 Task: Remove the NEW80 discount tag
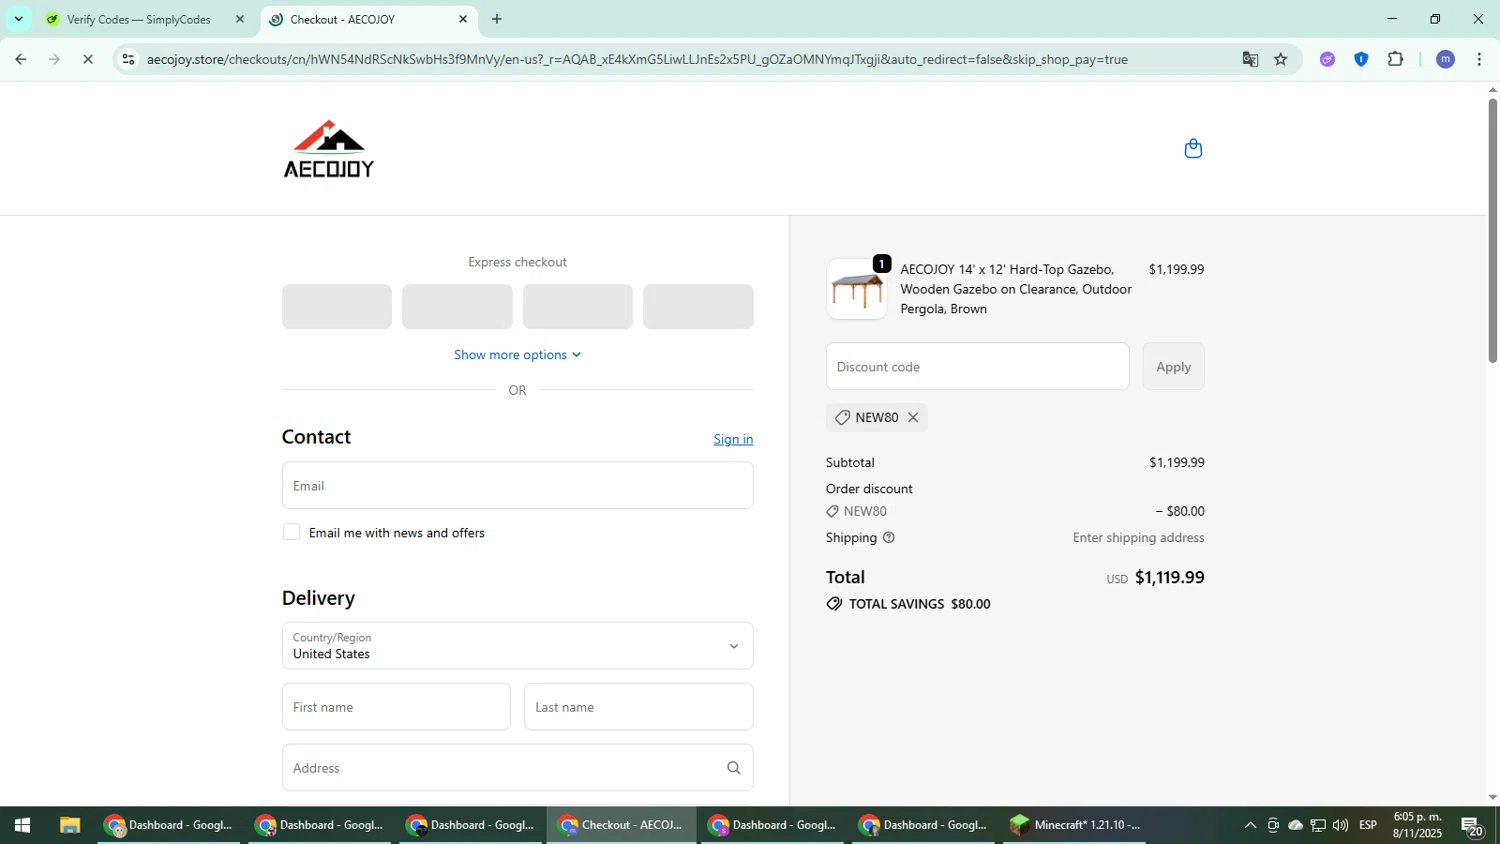913,418
